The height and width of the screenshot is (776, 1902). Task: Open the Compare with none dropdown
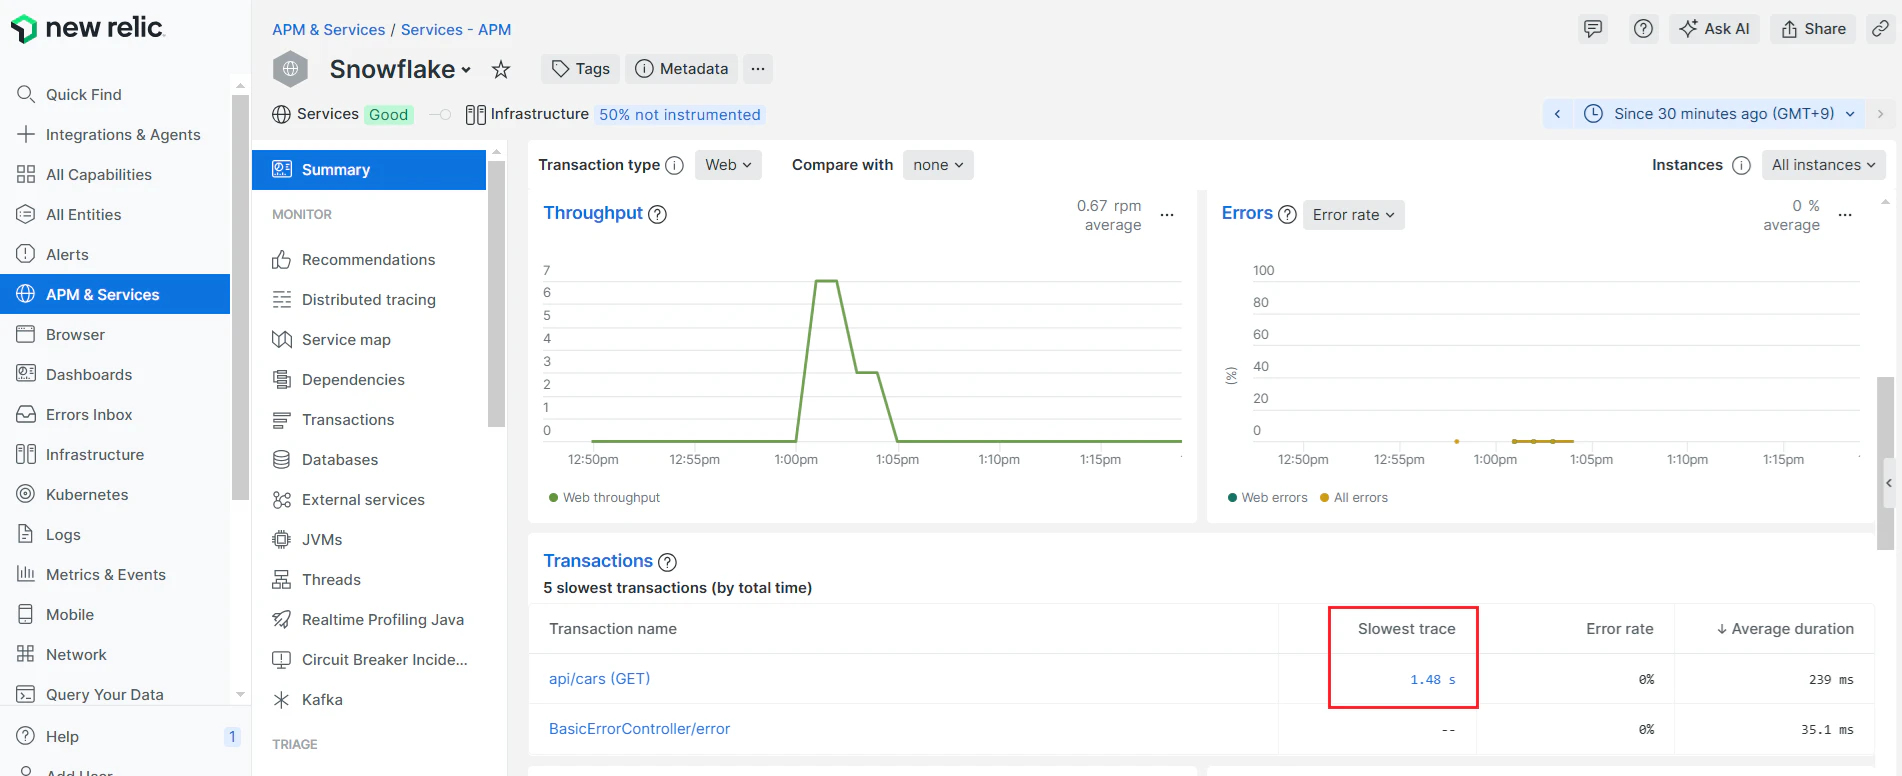[938, 165]
